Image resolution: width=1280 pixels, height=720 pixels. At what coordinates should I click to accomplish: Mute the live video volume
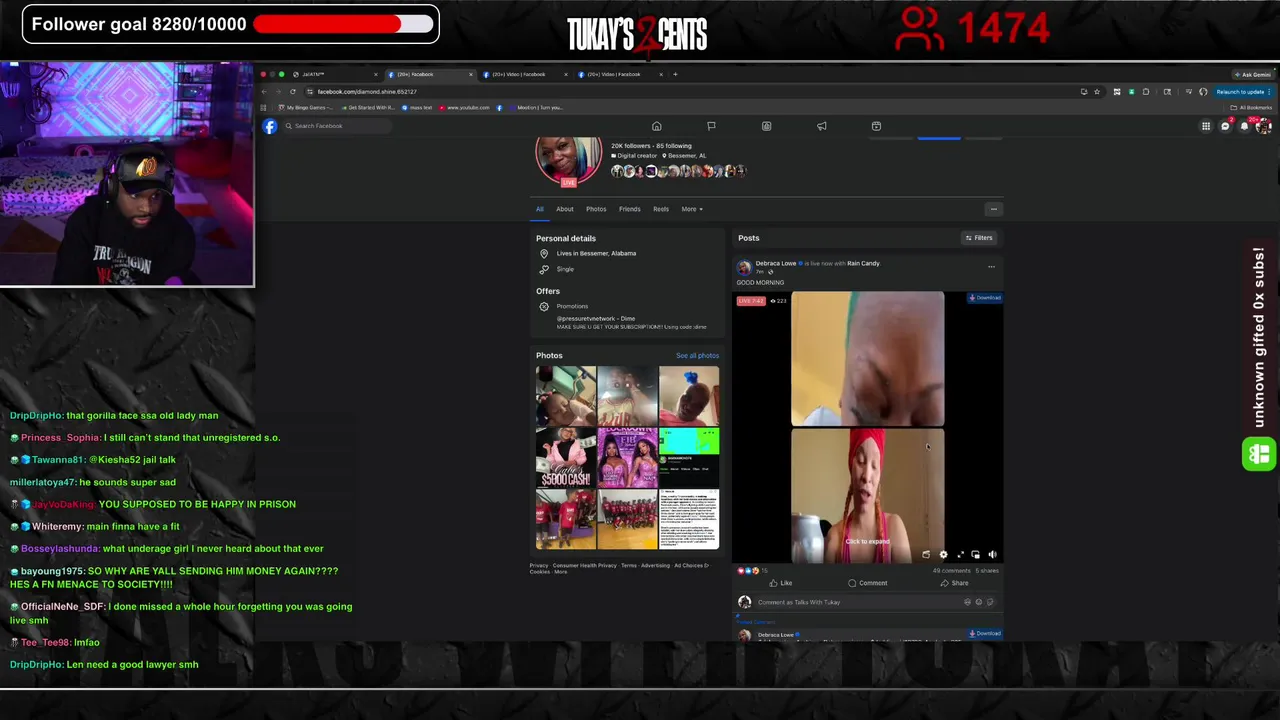(992, 554)
